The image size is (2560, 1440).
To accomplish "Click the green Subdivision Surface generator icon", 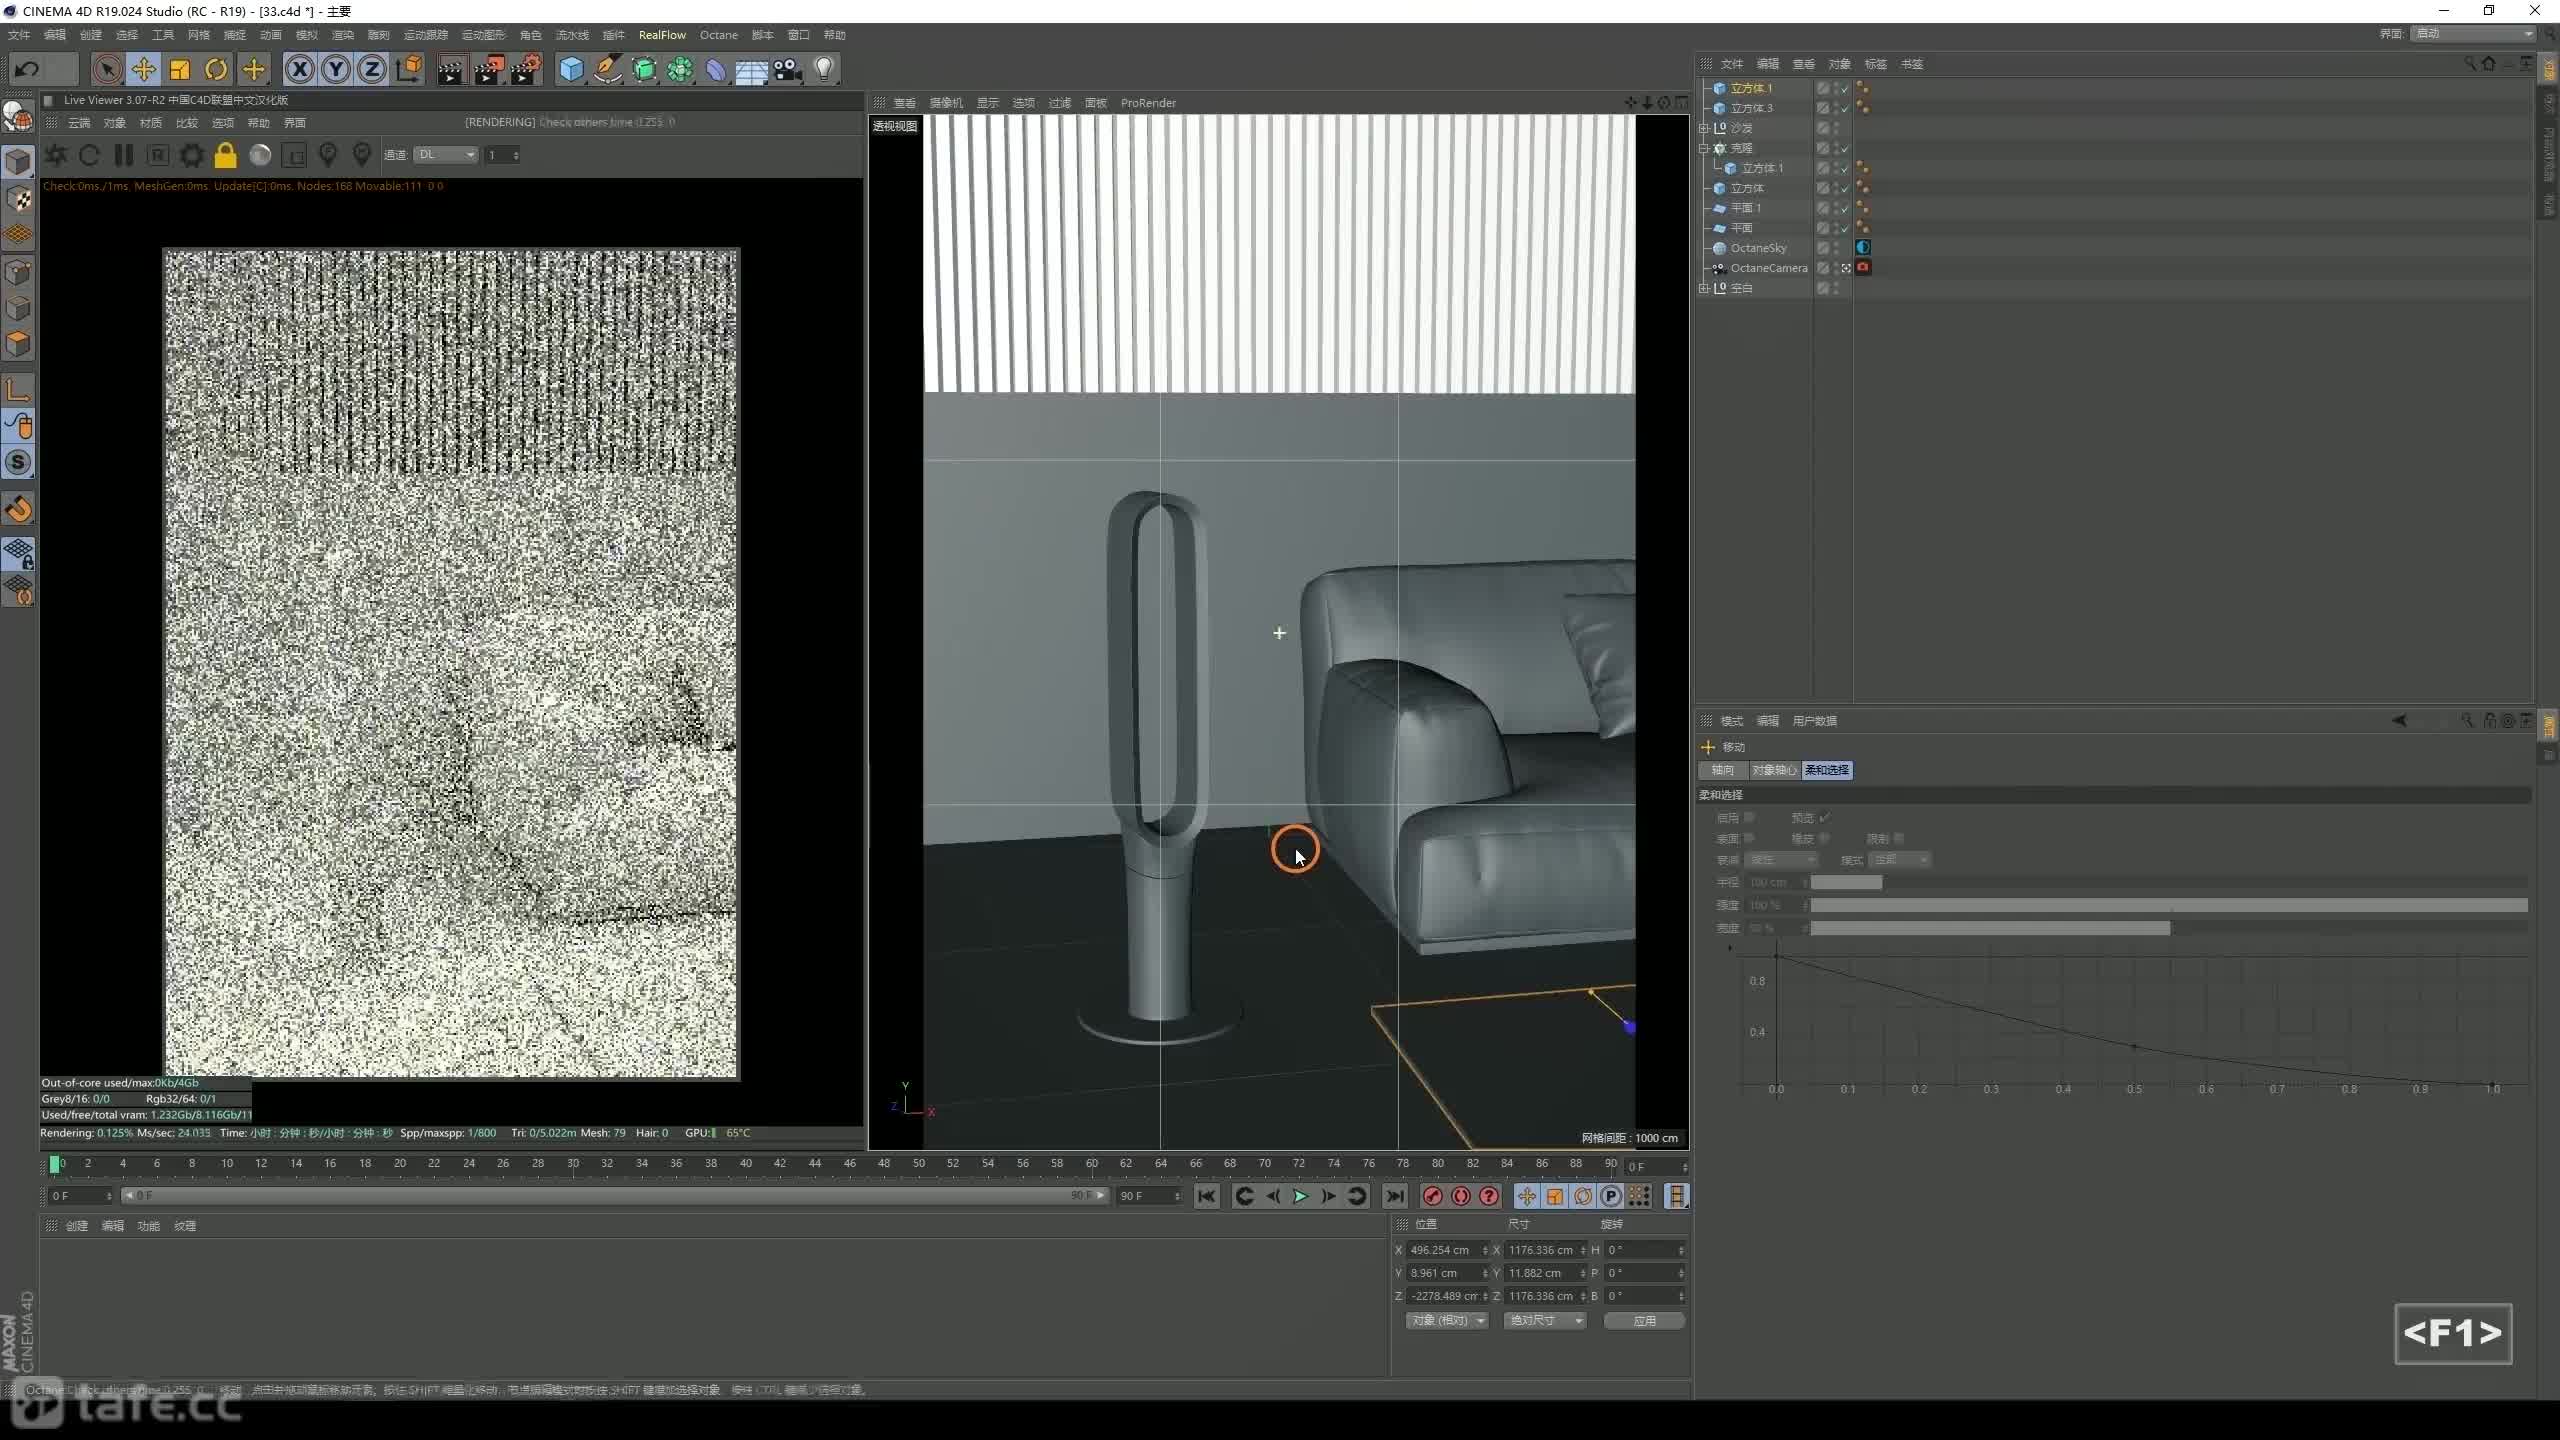I will pos(644,69).
